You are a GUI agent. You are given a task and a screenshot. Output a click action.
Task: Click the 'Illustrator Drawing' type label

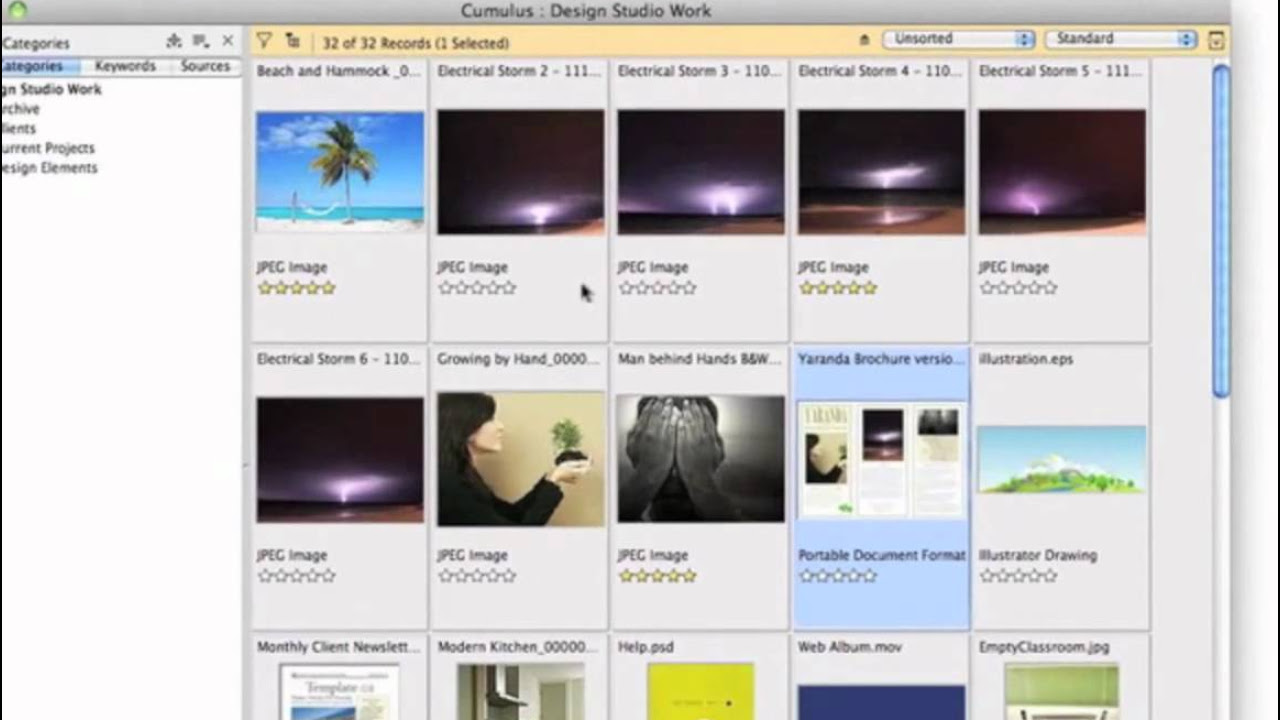(x=1037, y=555)
